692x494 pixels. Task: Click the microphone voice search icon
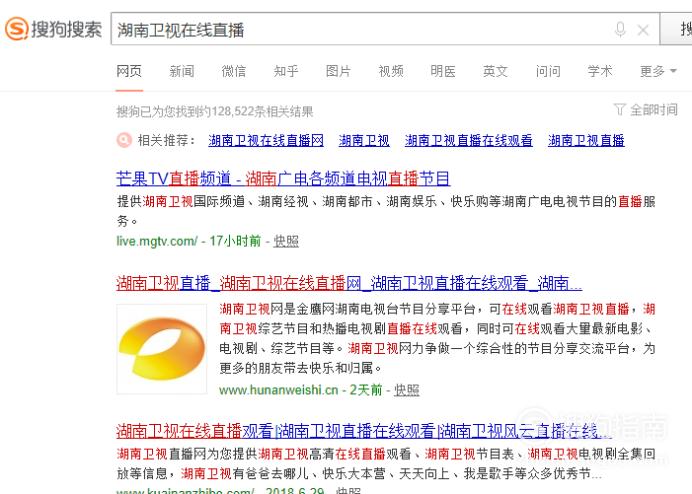[x=620, y=30]
